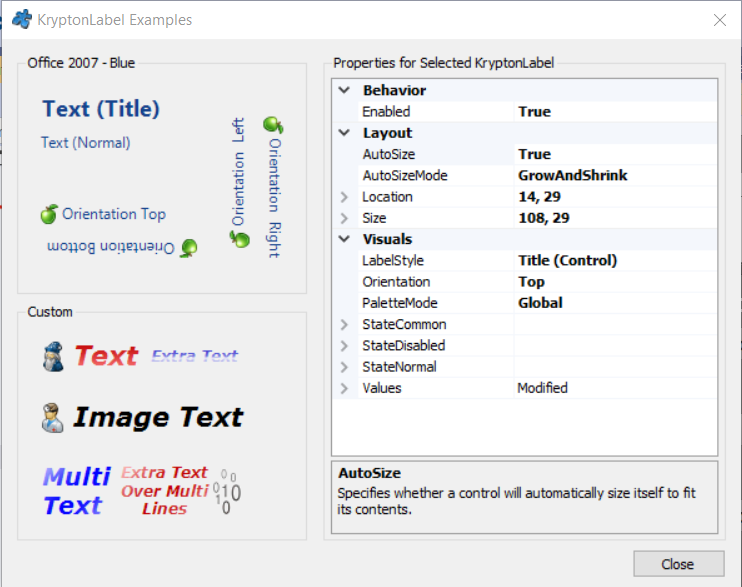
Task: Click the GrowAndShrink value
Action: pos(573,176)
